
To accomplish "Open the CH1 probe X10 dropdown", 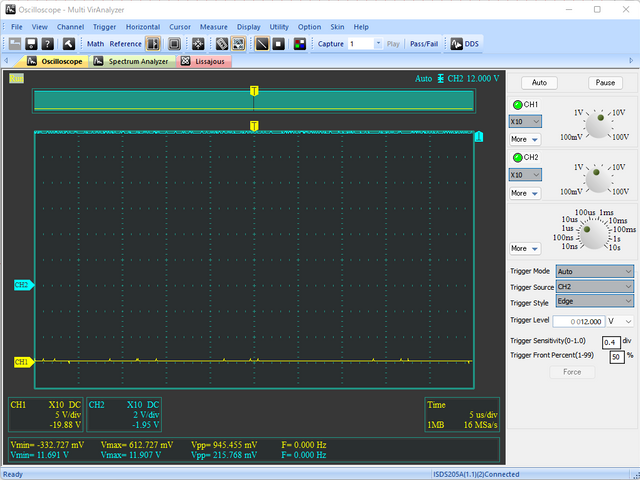I will click(x=525, y=121).
